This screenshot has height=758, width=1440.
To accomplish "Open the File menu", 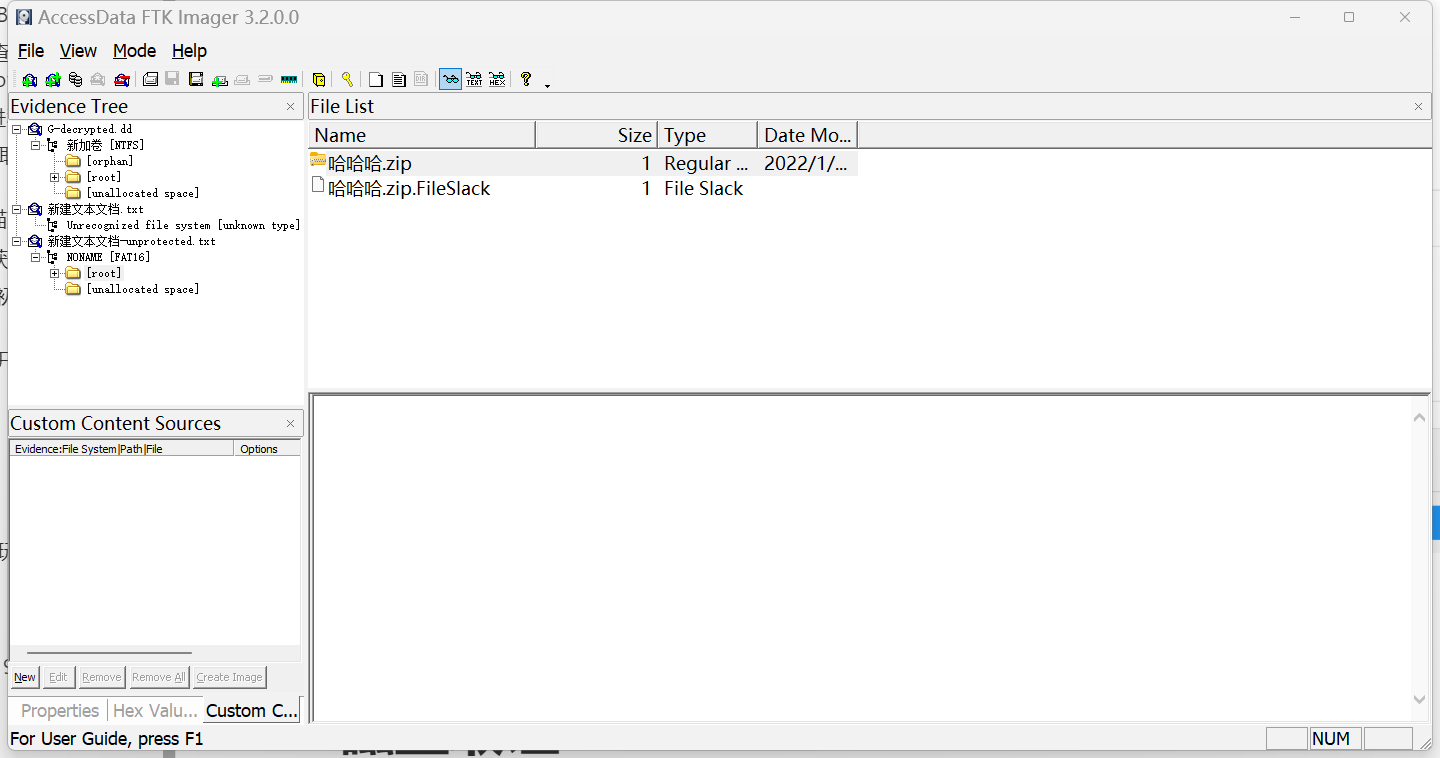I will tap(31, 51).
